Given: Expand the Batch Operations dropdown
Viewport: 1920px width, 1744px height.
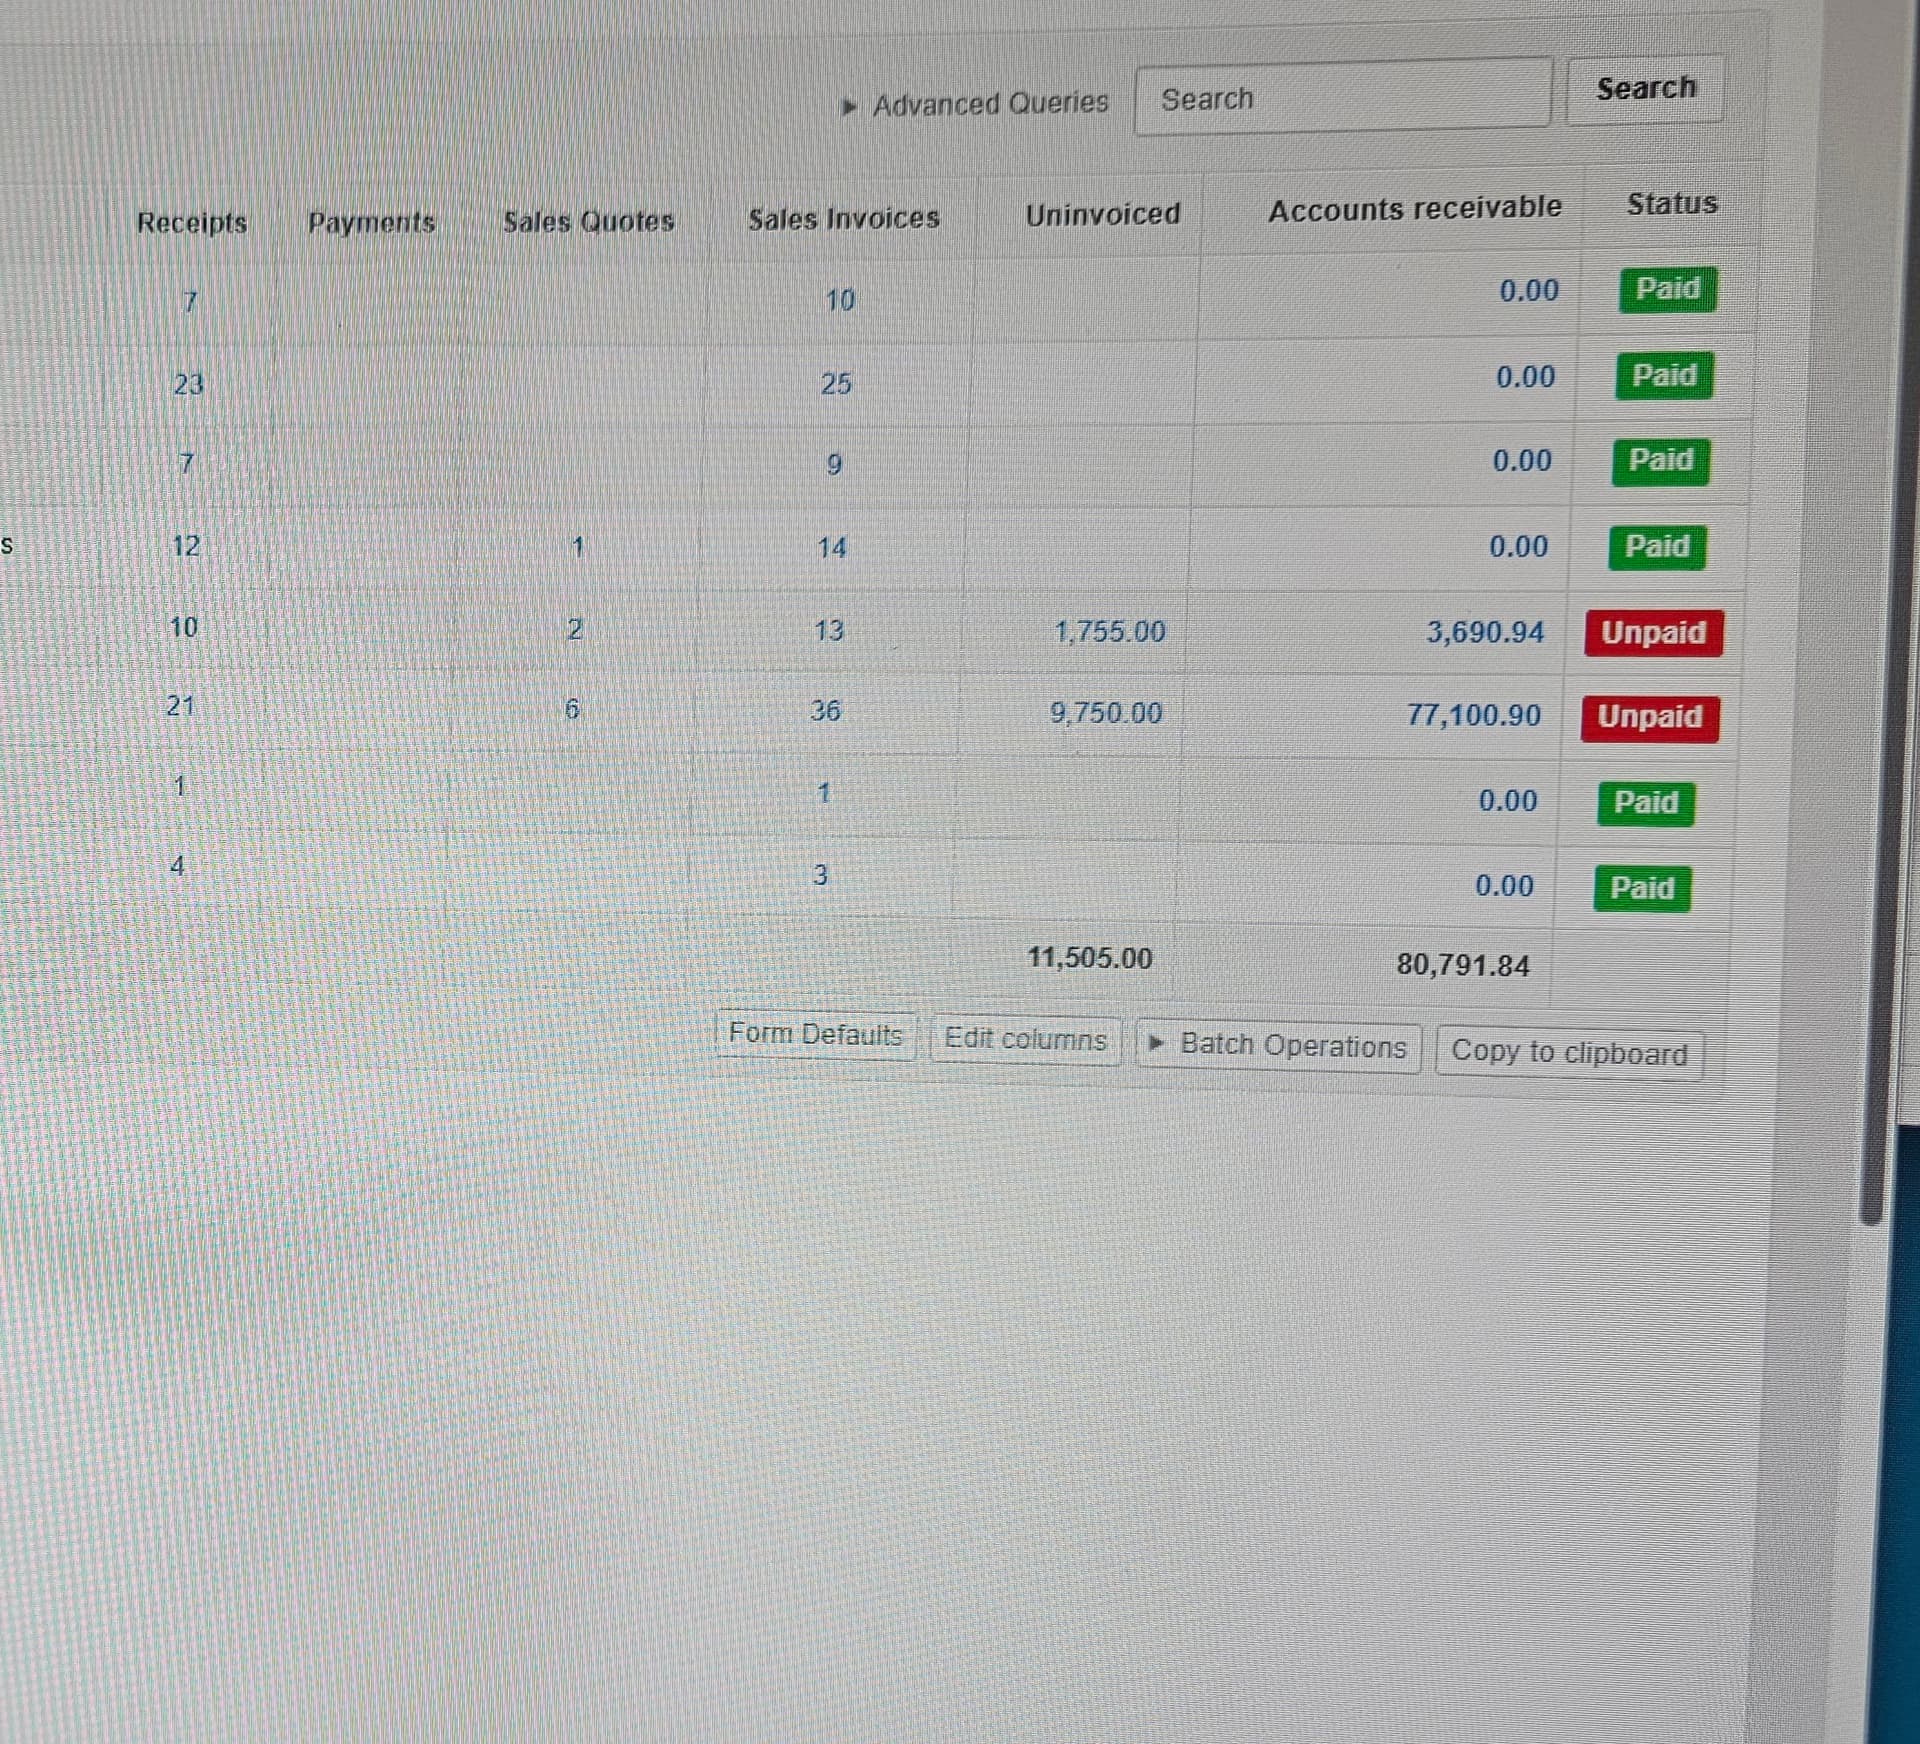Looking at the screenshot, I should [1278, 1046].
